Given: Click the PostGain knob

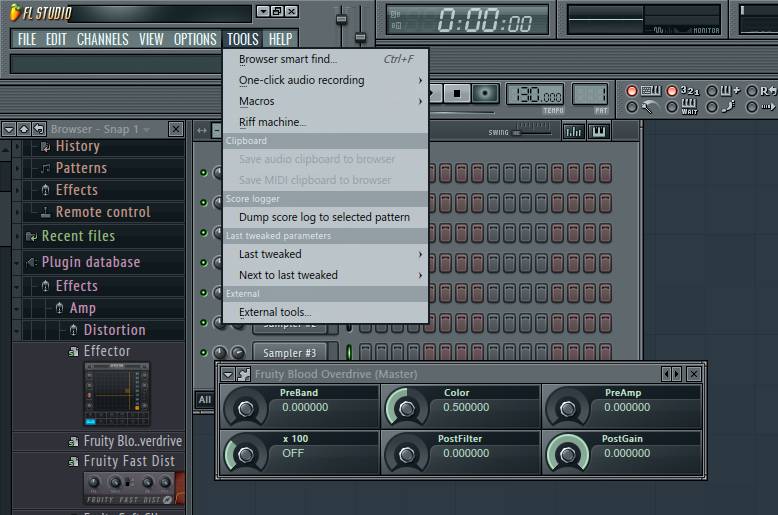Looking at the screenshot, I should pyautogui.click(x=568, y=454).
